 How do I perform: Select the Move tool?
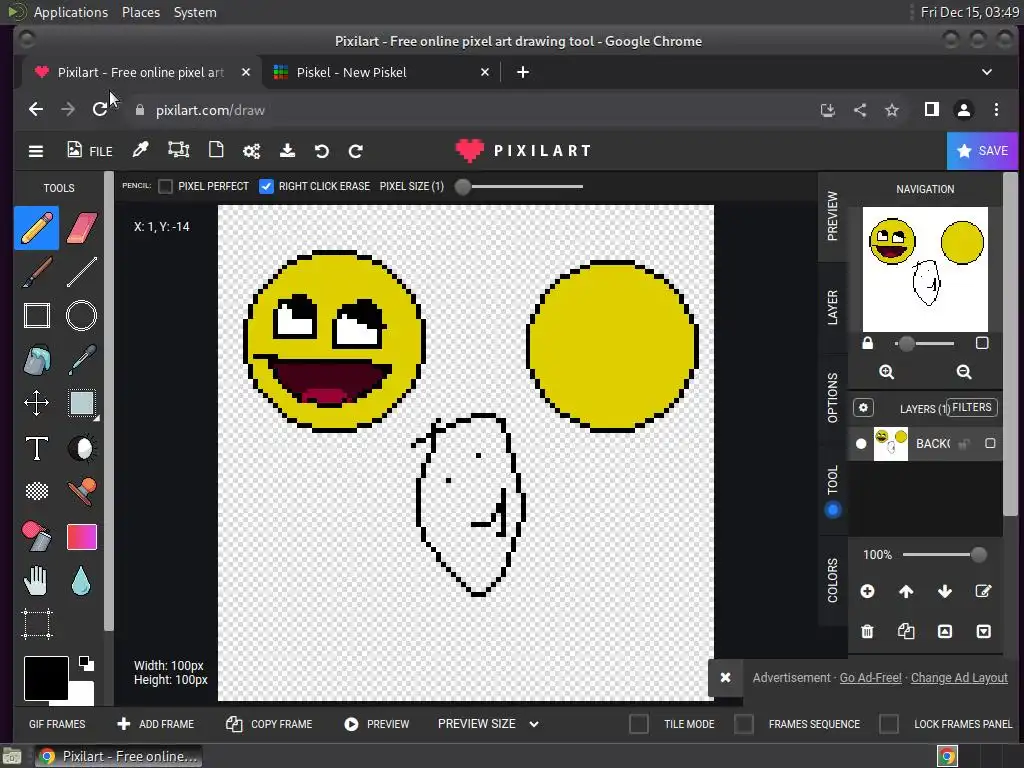click(37, 403)
